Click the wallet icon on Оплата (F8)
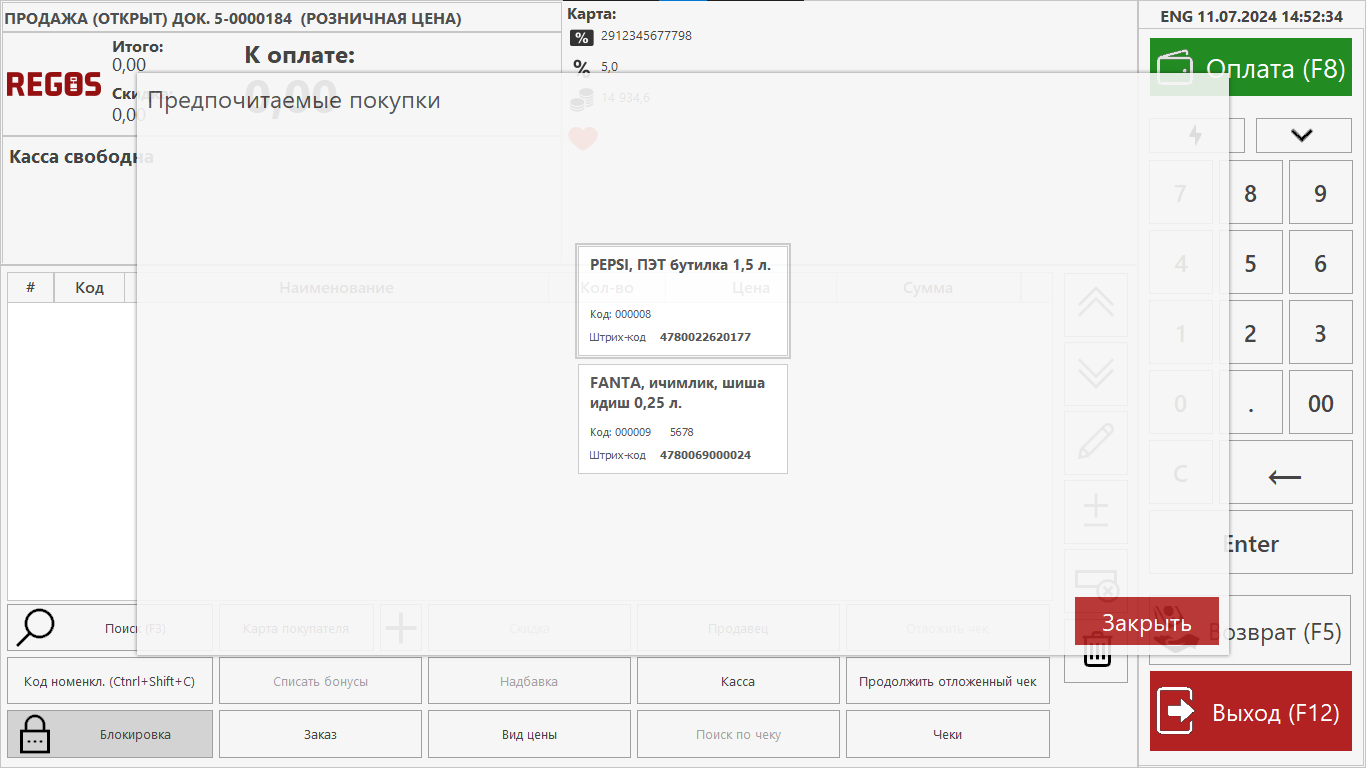 pos(1176,69)
